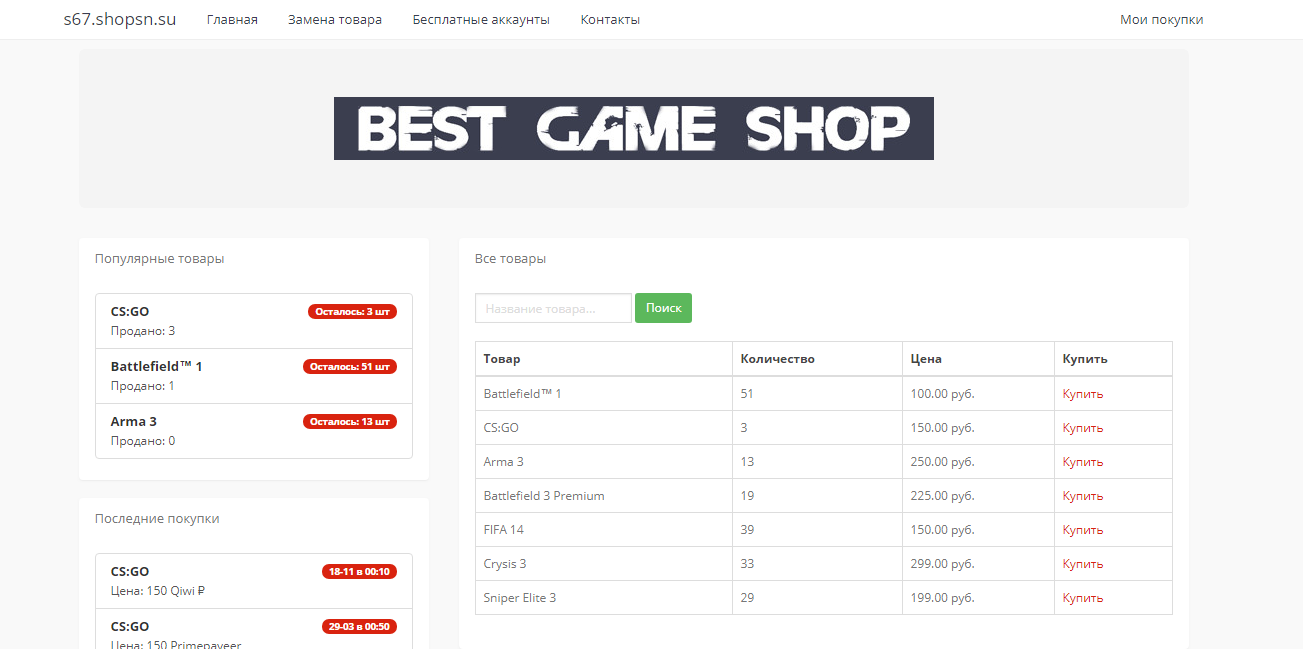Click the Best Game Shop banner image
This screenshot has height=649, width=1303.
(x=634, y=128)
